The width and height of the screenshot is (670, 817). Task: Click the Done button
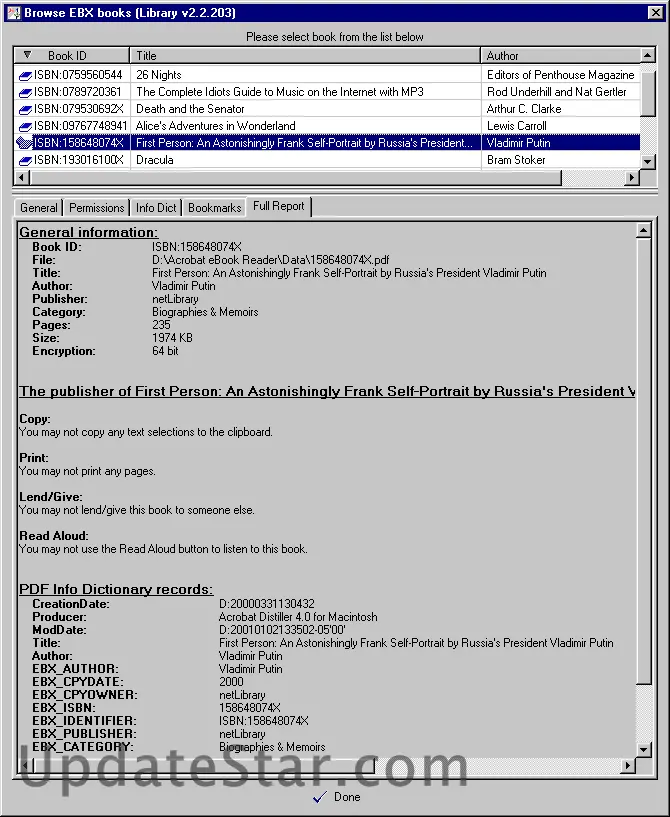337,797
